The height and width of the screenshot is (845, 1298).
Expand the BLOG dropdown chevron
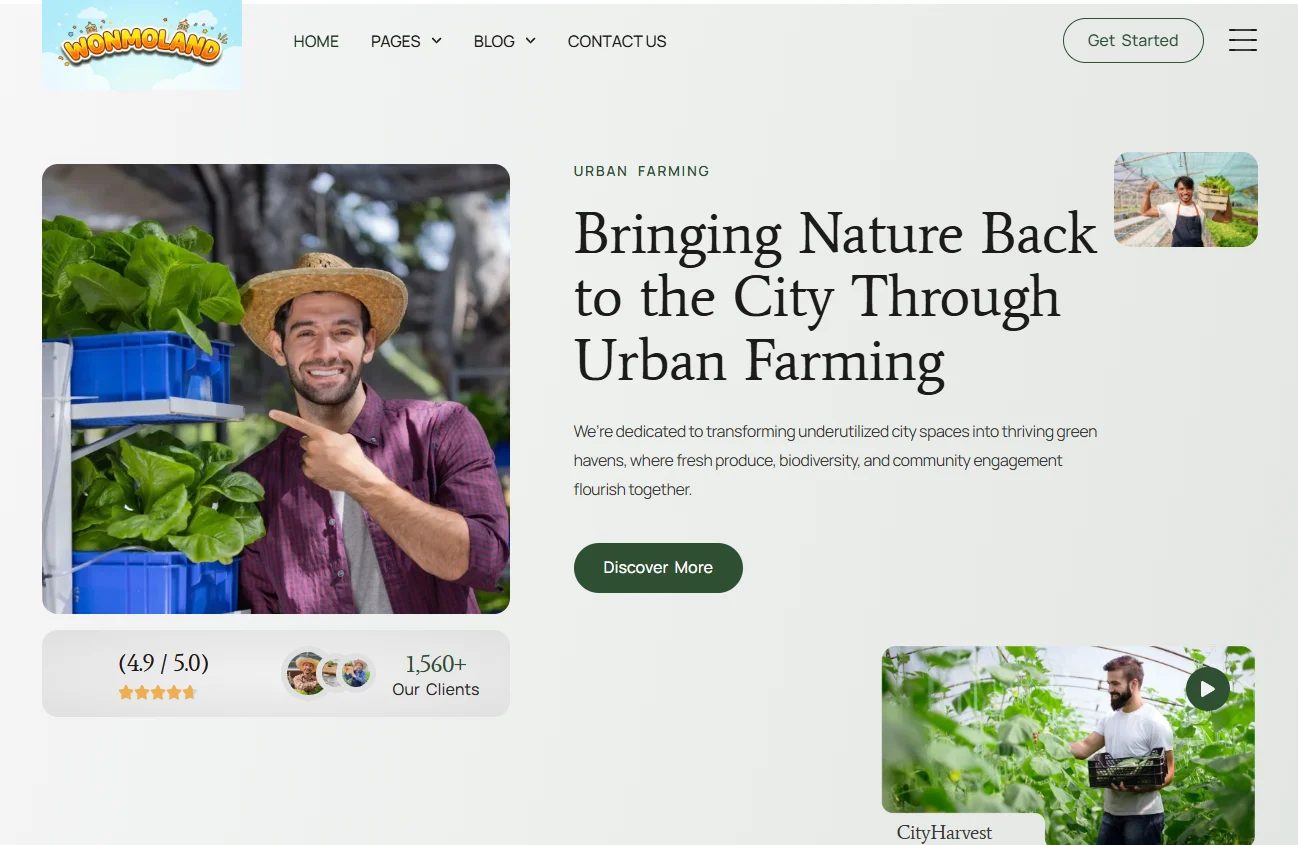tap(530, 41)
